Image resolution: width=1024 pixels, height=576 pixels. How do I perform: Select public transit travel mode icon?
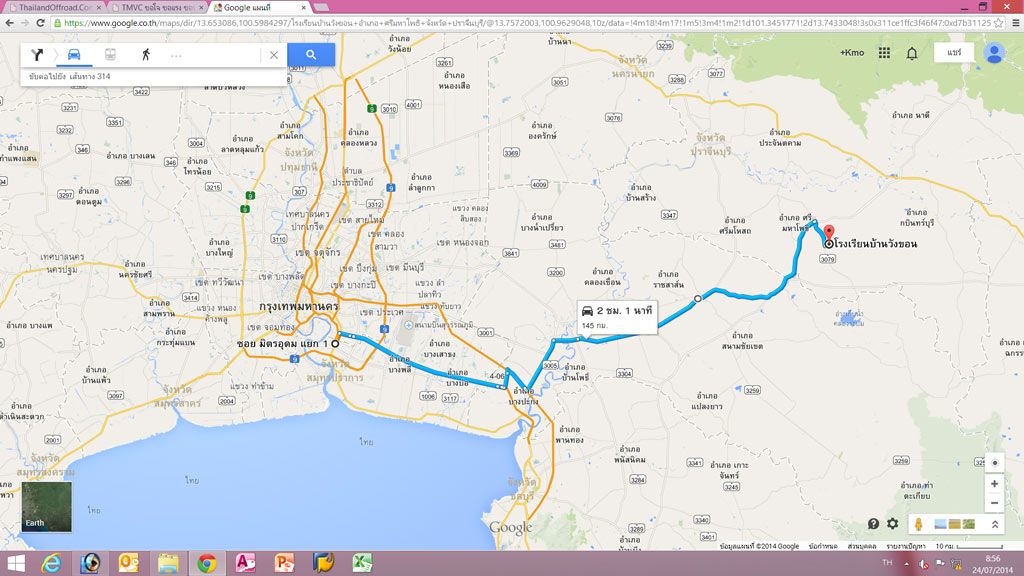[x=110, y=55]
